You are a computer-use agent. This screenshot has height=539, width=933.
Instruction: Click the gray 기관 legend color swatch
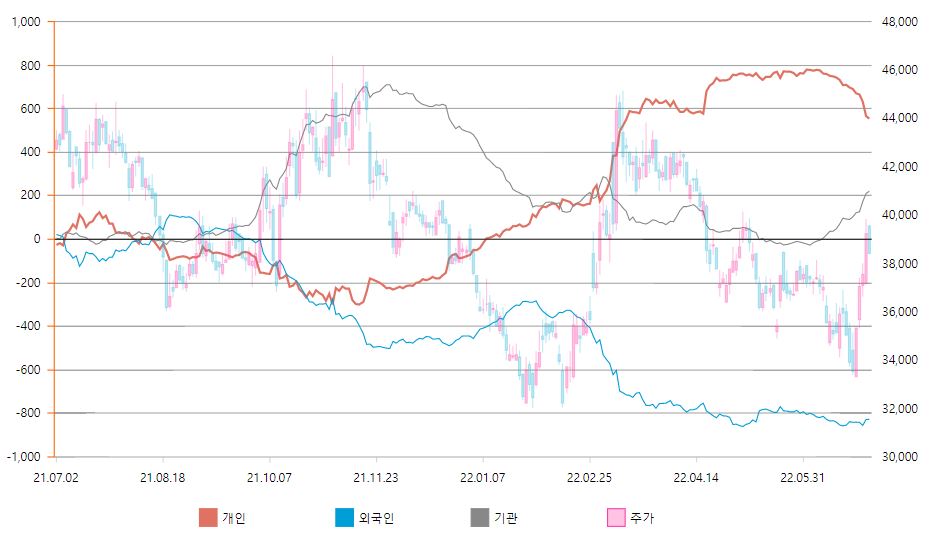[x=480, y=517]
